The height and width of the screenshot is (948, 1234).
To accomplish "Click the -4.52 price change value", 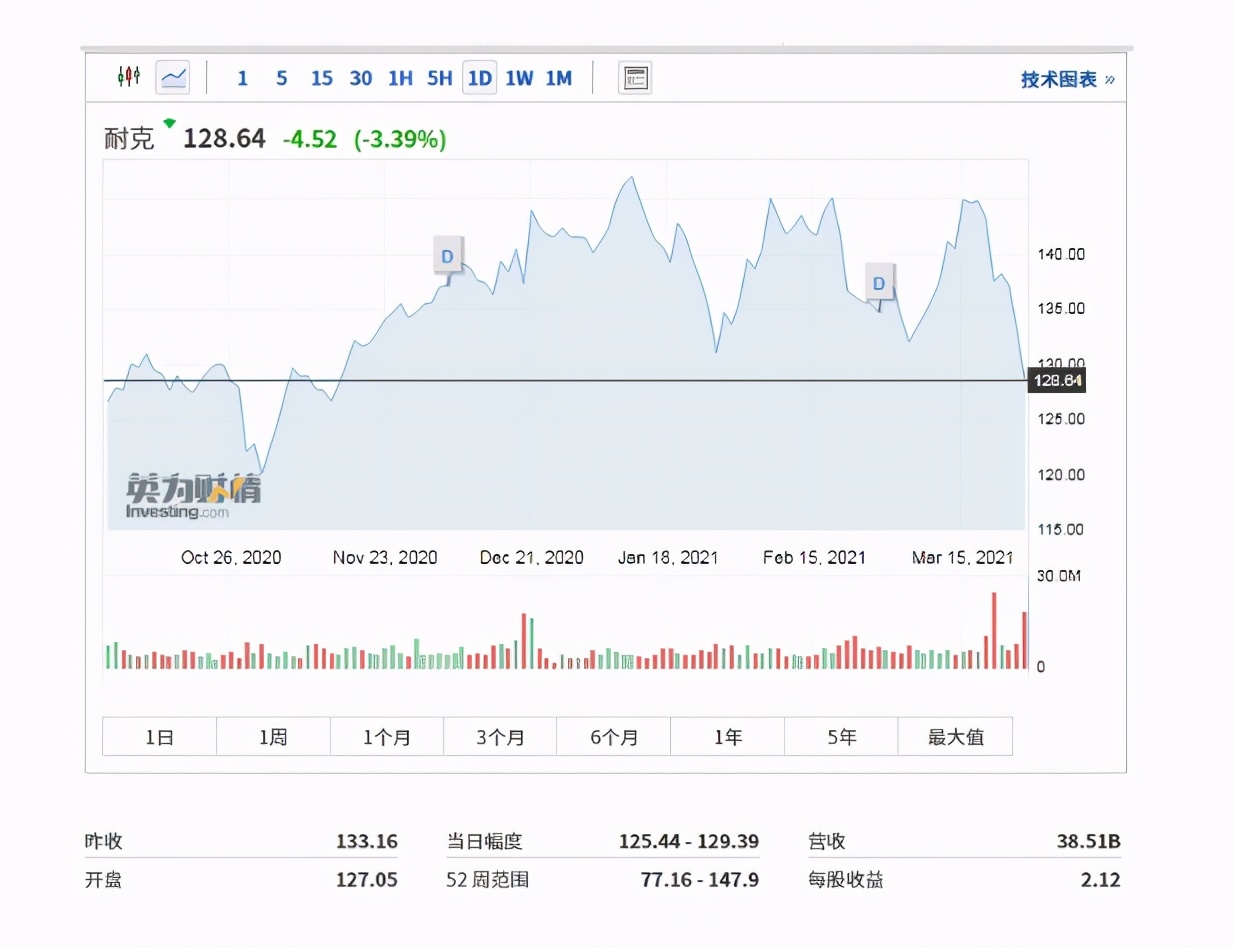I will [309, 139].
